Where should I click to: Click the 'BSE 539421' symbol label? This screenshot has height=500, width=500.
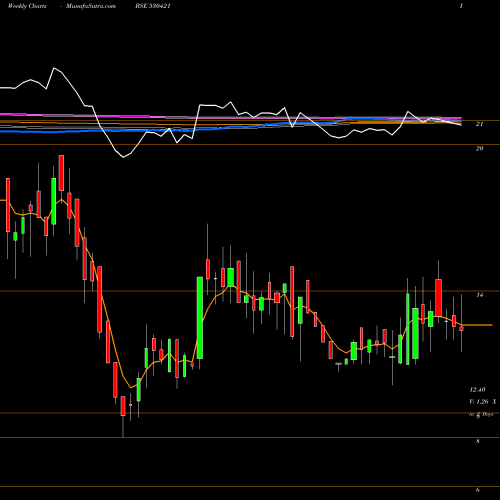tap(153, 6)
